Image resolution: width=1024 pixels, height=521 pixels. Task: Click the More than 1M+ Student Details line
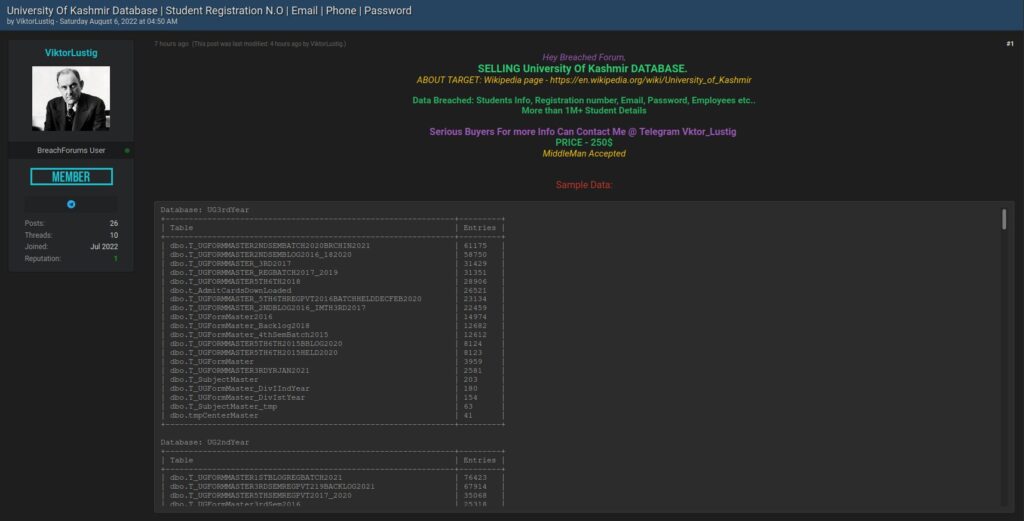click(x=584, y=111)
